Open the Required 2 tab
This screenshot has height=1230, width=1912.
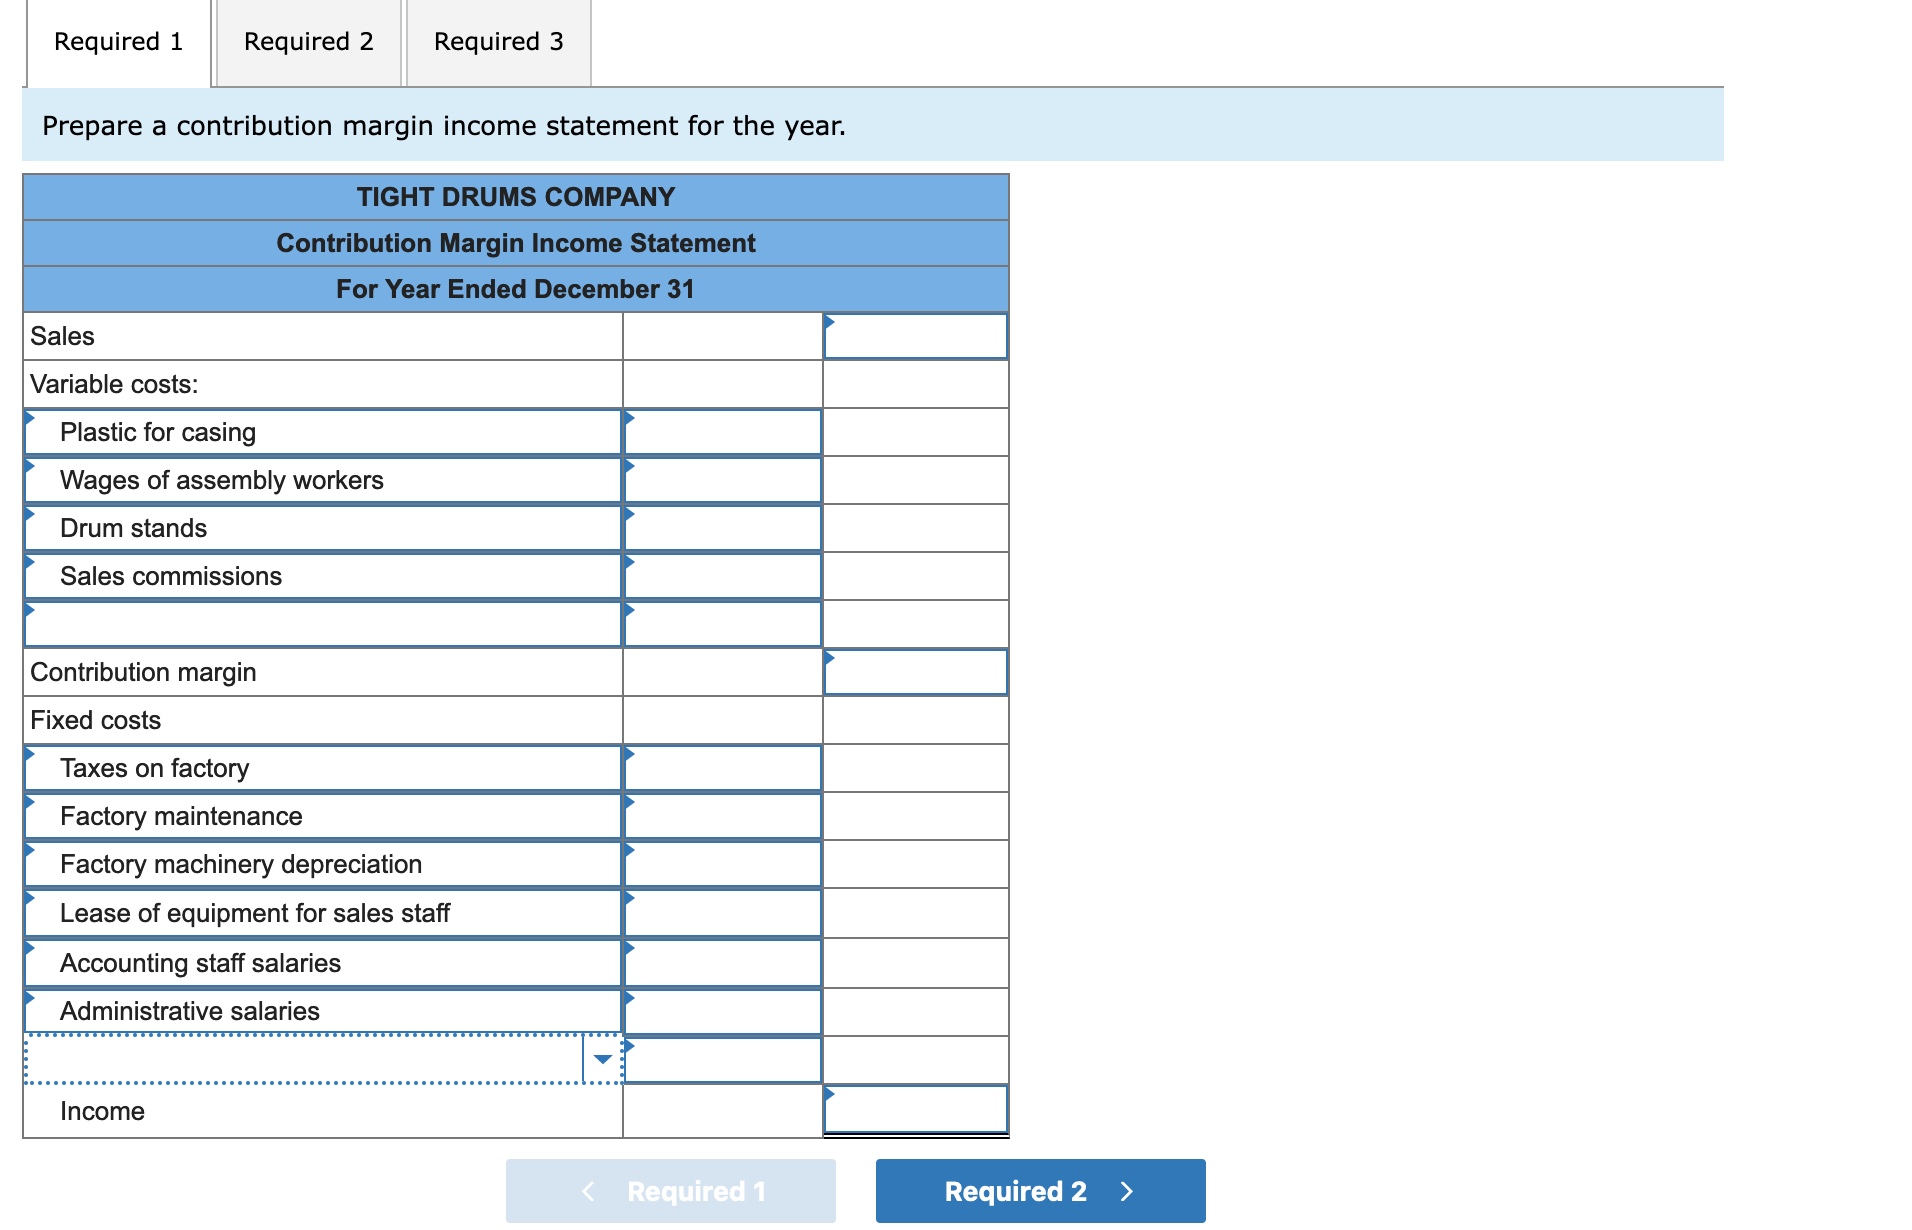tap(308, 42)
